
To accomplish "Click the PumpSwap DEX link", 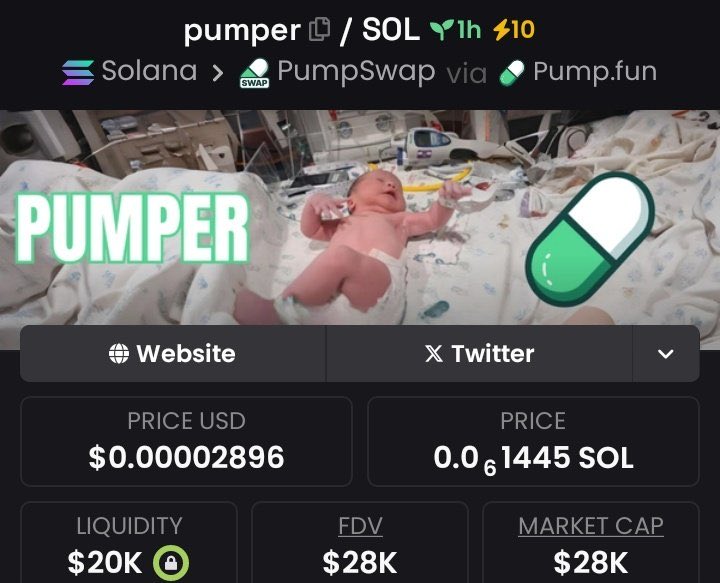I will [337, 73].
